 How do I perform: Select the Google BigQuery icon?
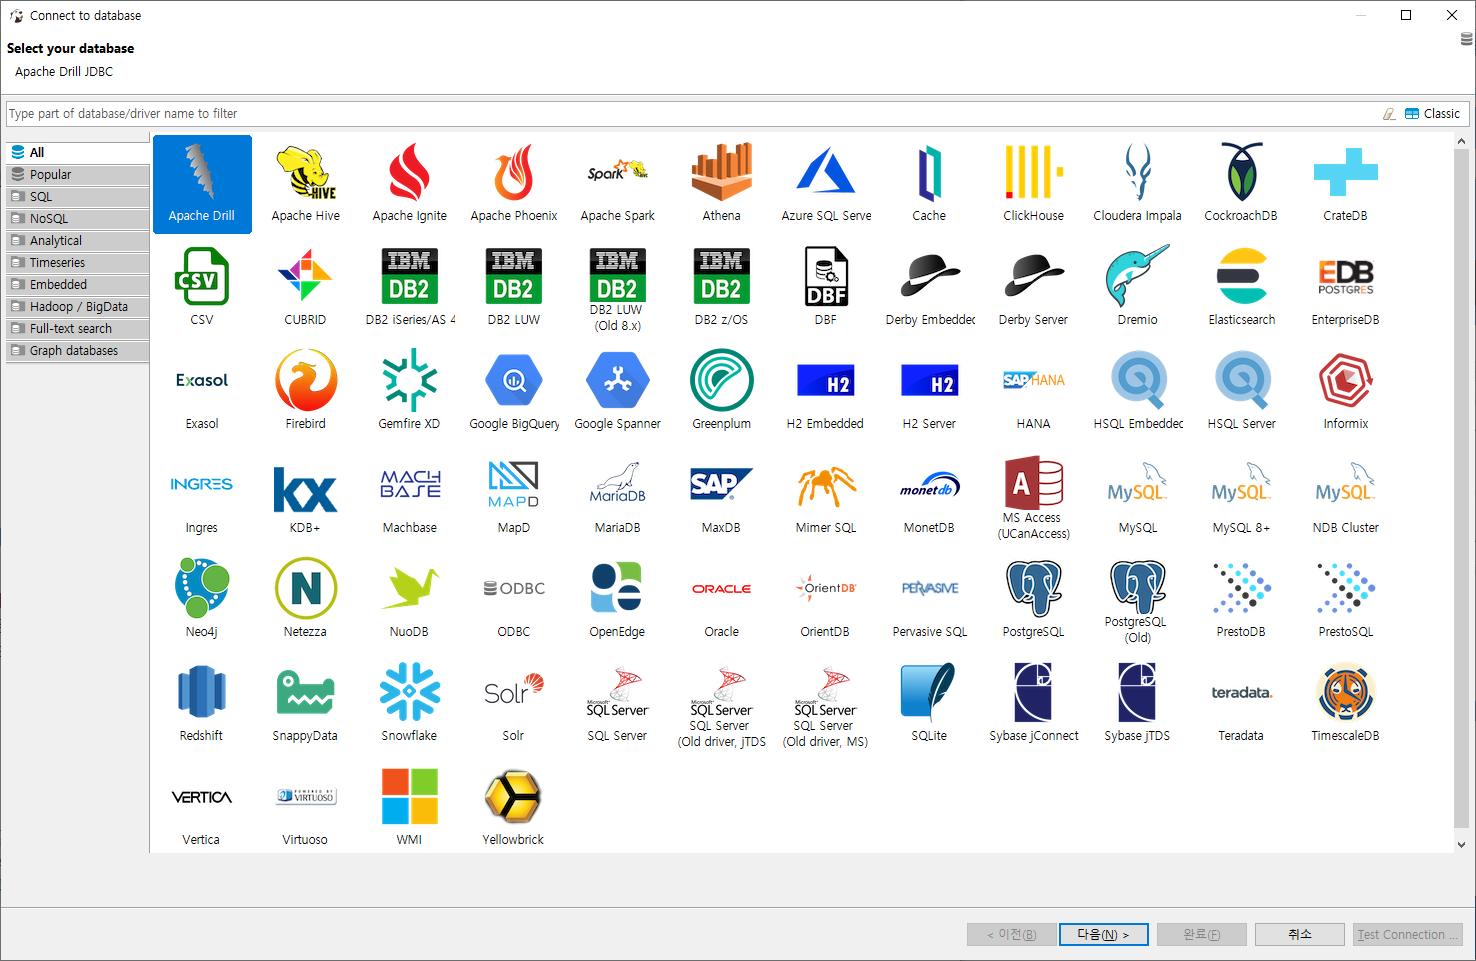click(513, 380)
